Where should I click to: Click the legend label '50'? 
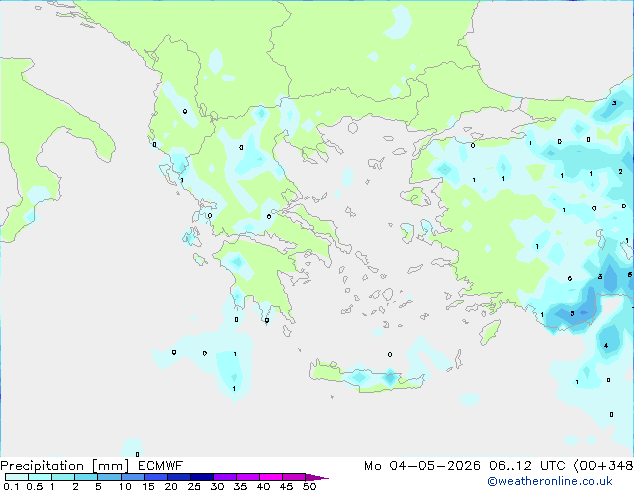pos(309,486)
